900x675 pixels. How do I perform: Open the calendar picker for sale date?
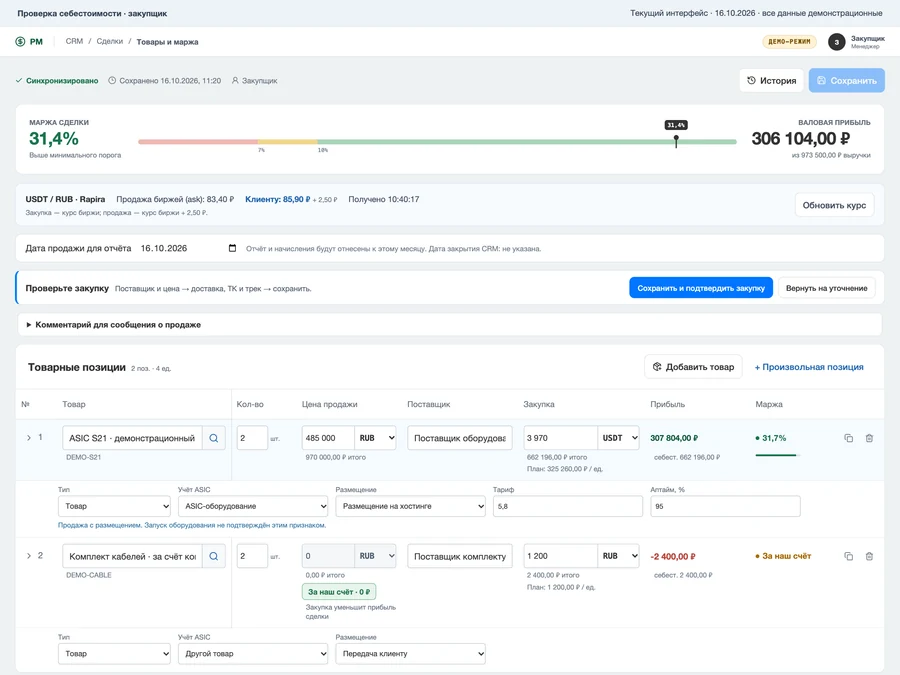[232, 248]
